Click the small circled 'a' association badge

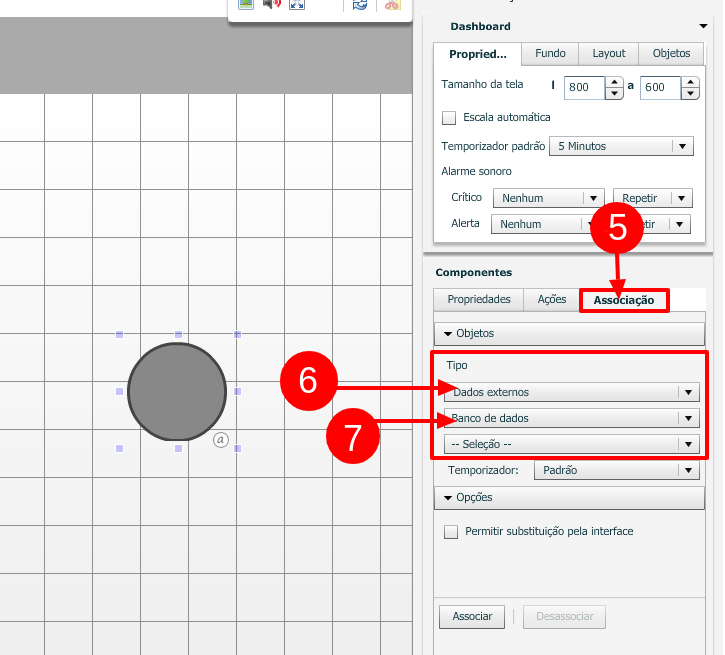tap(221, 440)
